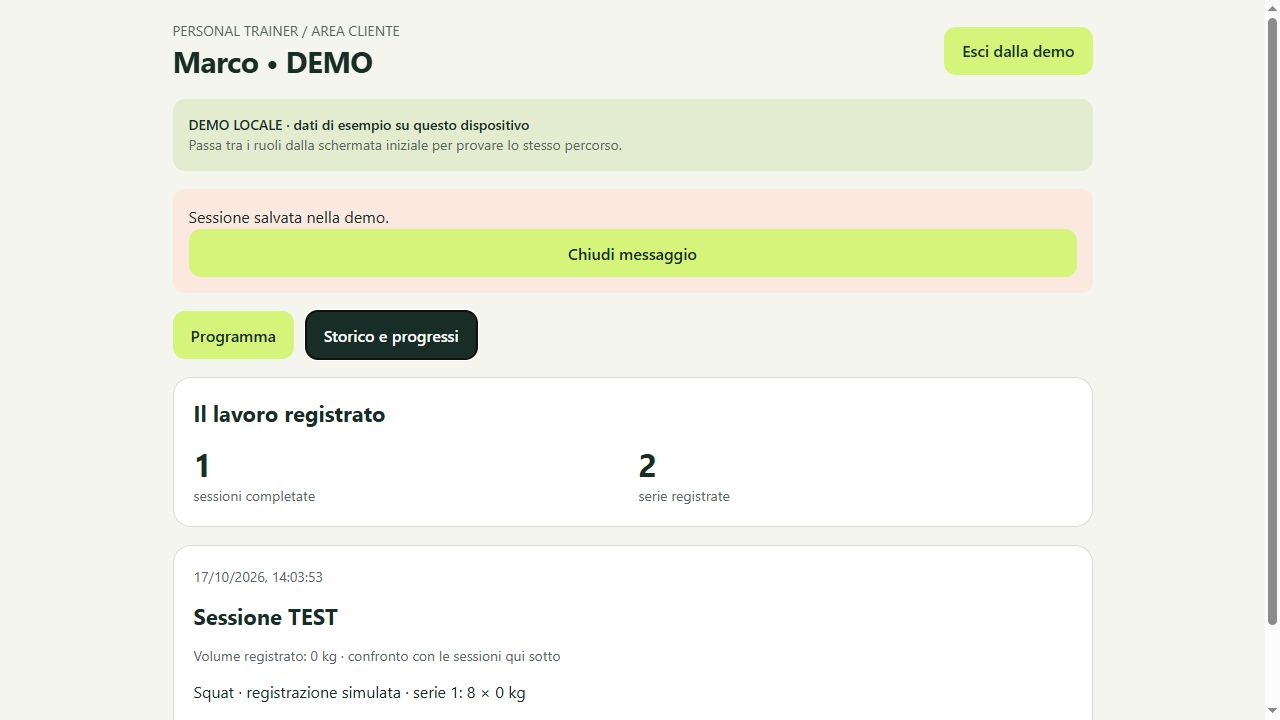This screenshot has width=1280, height=720.
Task: Select the Storico e progressi tab
Action: 391,335
